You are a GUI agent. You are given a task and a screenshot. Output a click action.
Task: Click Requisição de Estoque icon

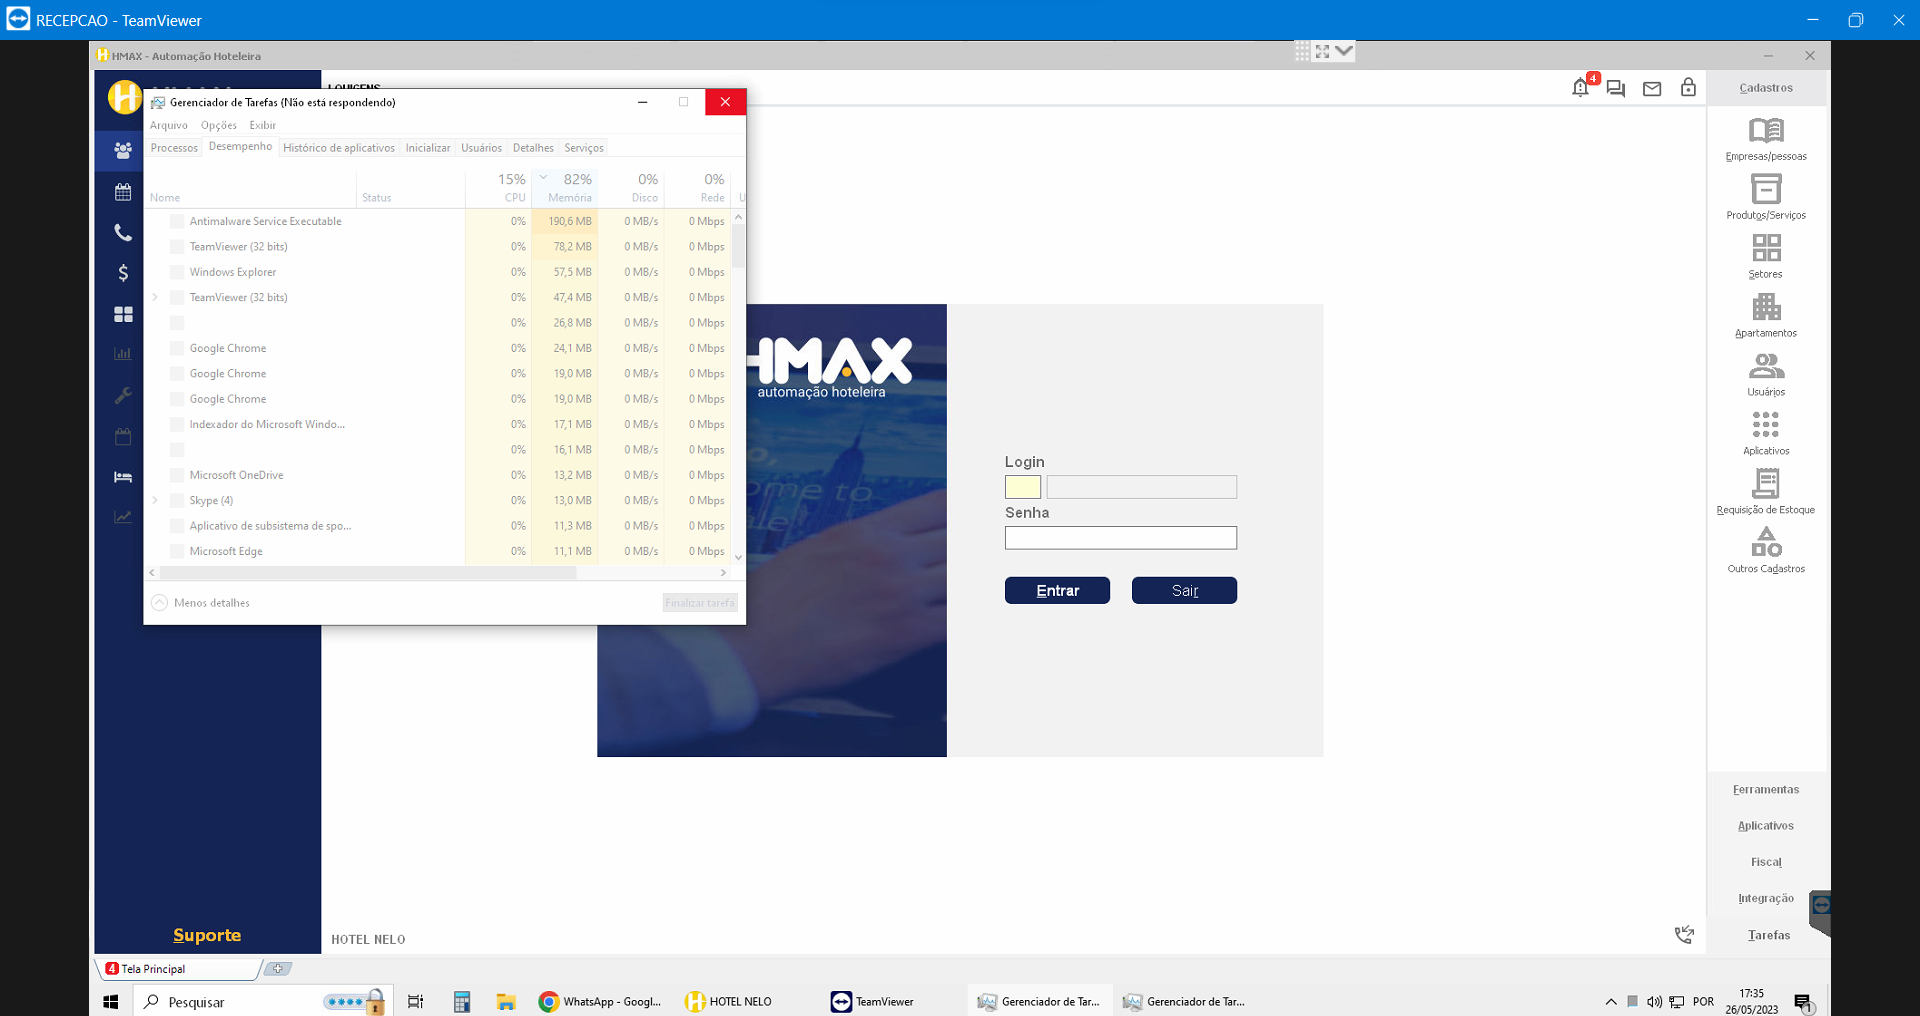1766,484
